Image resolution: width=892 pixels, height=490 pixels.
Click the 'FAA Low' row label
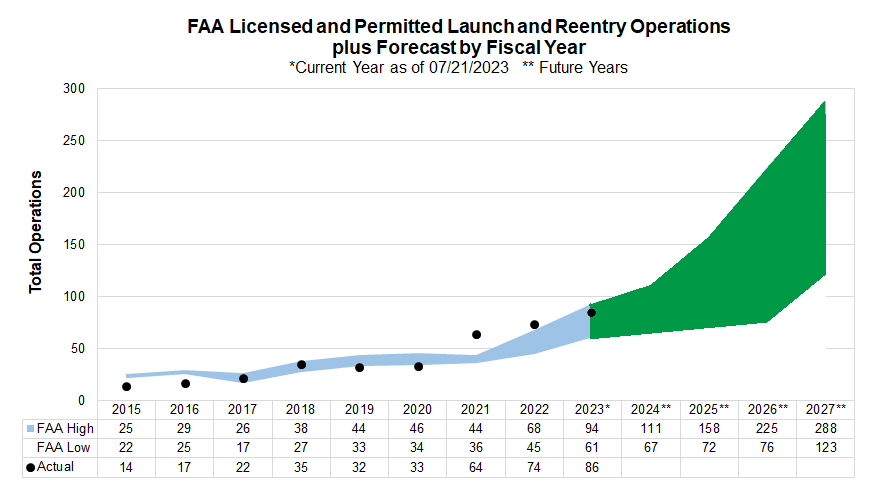[64, 448]
